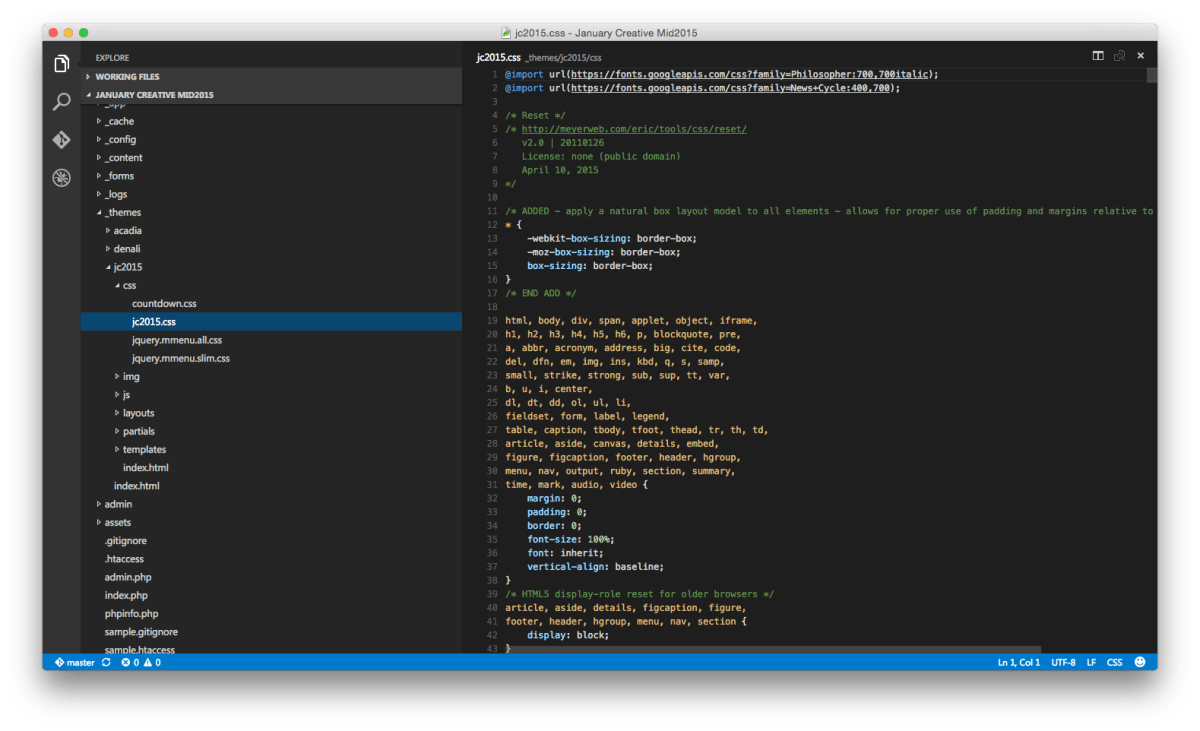Follow the meyerweb reset CSS link
Viewport: 1200px width, 731px height.
634,129
